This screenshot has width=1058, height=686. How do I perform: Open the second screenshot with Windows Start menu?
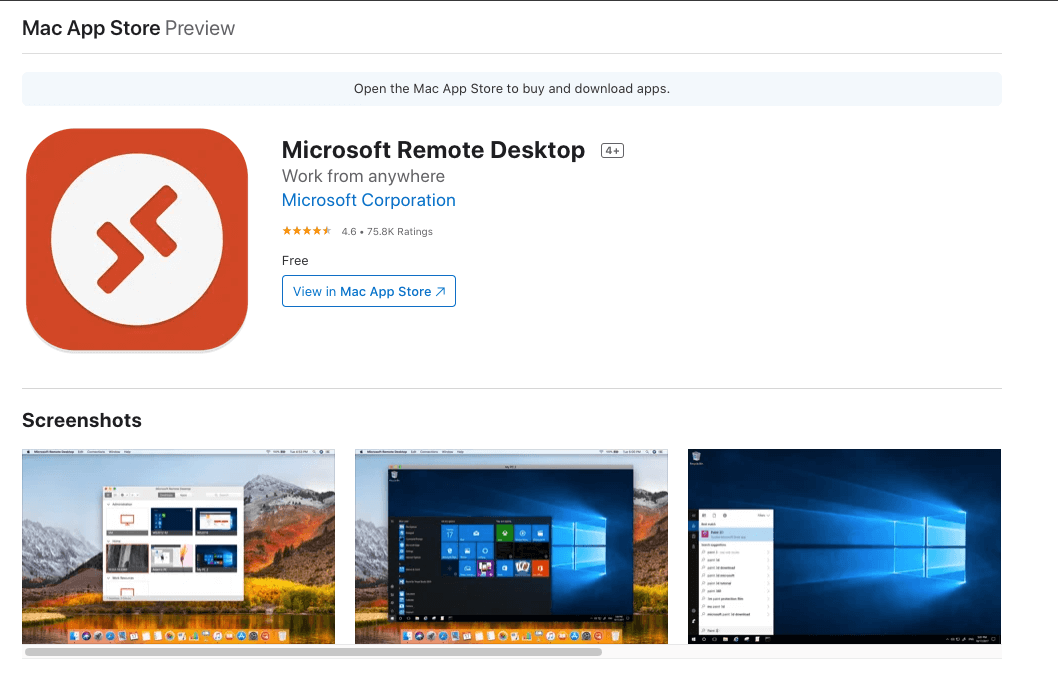[511, 546]
